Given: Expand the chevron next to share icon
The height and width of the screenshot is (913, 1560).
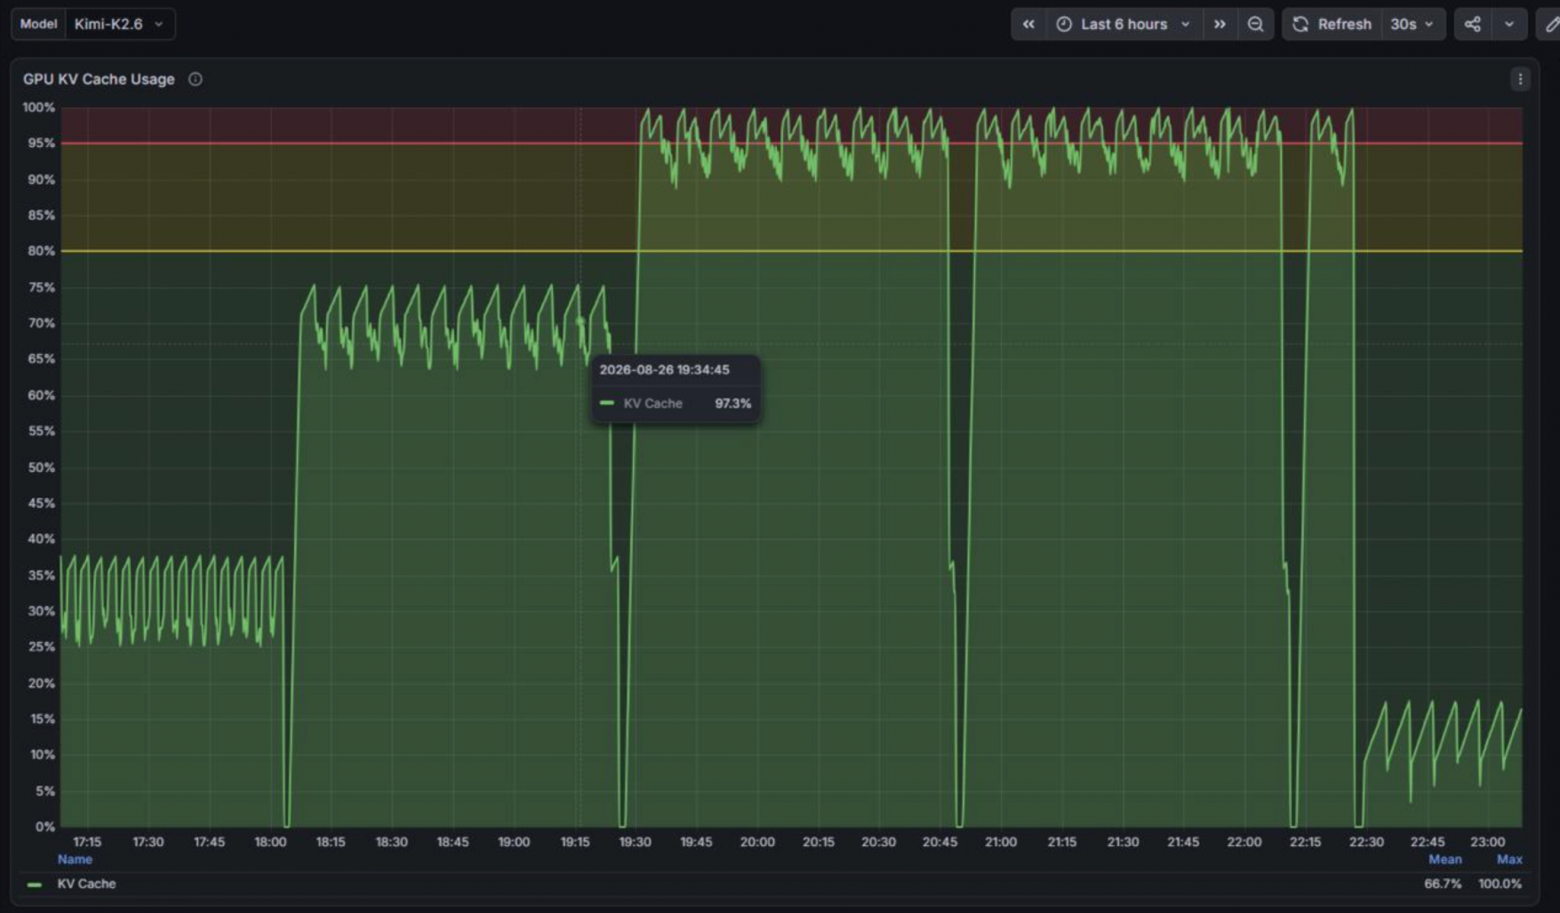Looking at the screenshot, I should [1509, 24].
